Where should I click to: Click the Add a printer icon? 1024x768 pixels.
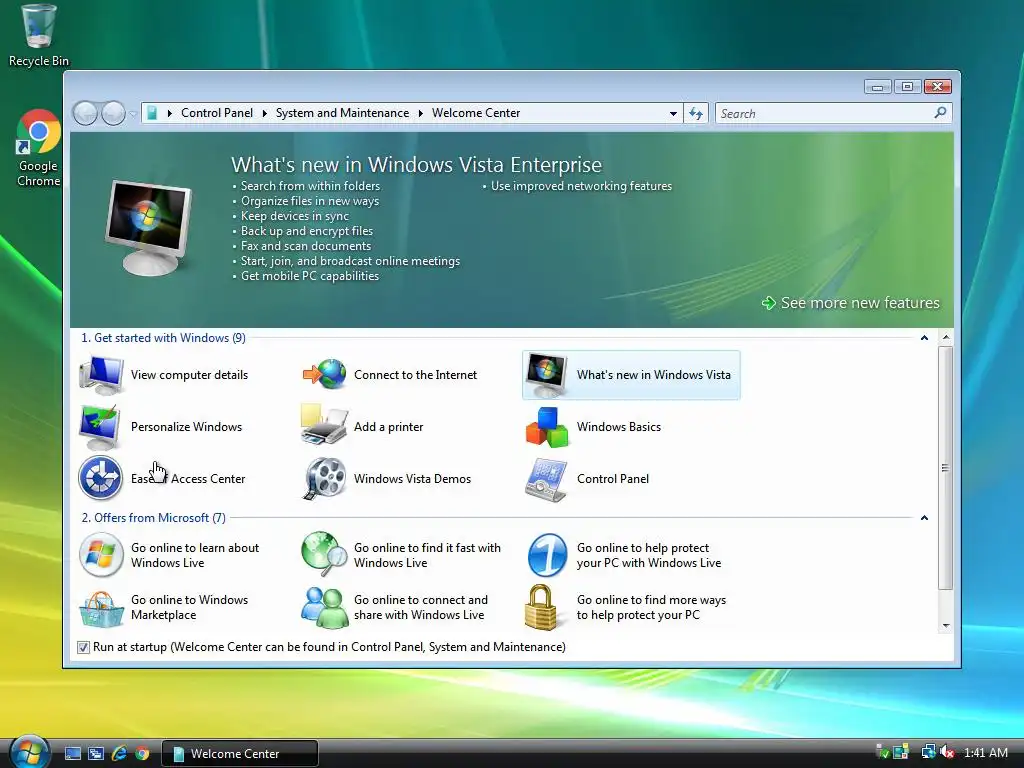click(x=323, y=424)
